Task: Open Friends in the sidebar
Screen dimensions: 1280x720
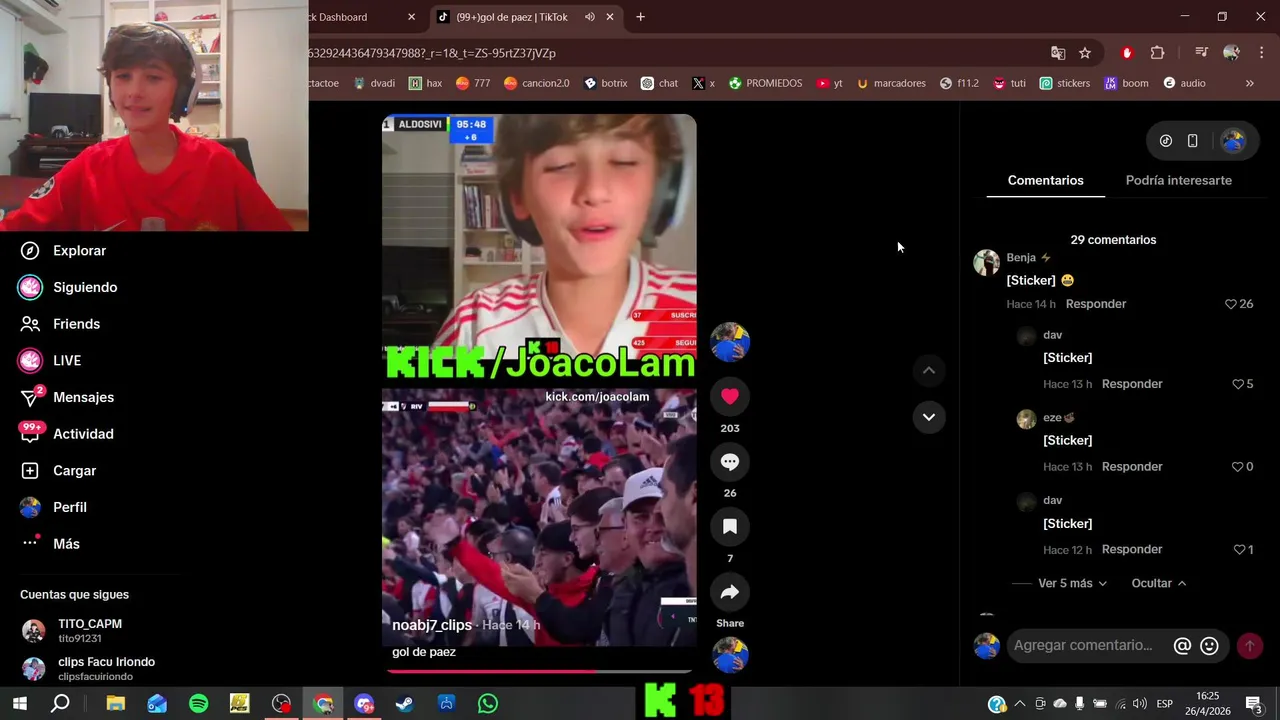Action: click(60, 324)
